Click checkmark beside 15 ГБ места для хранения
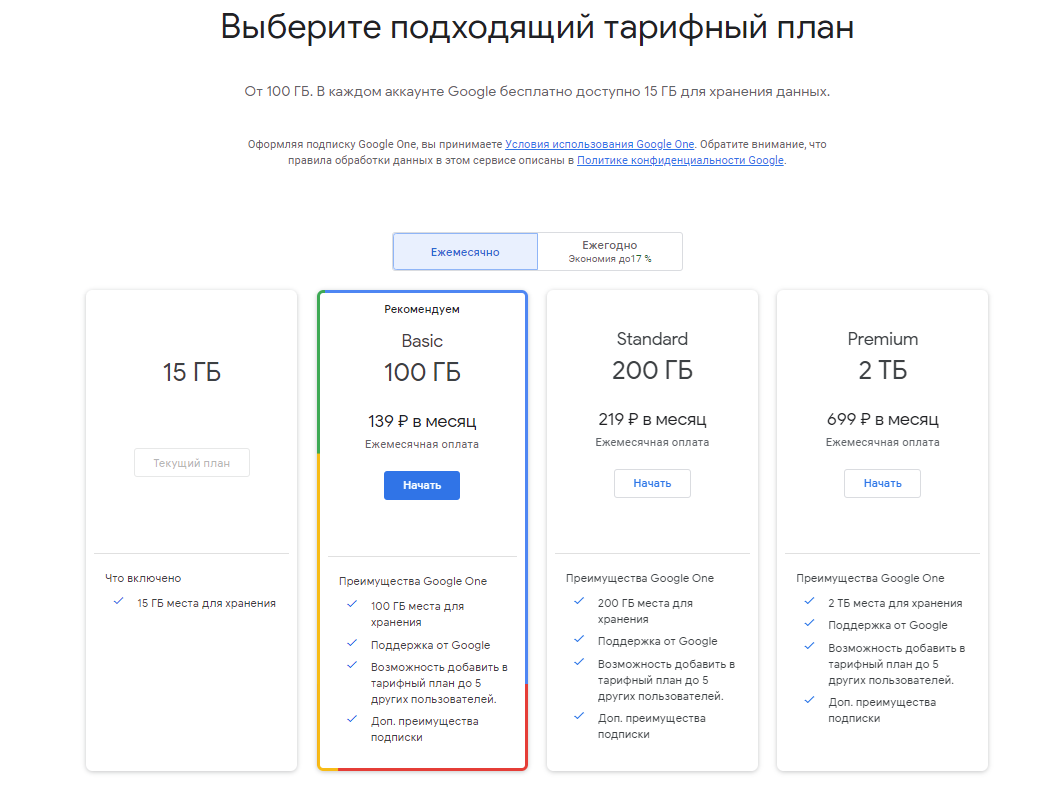 pyautogui.click(x=119, y=601)
